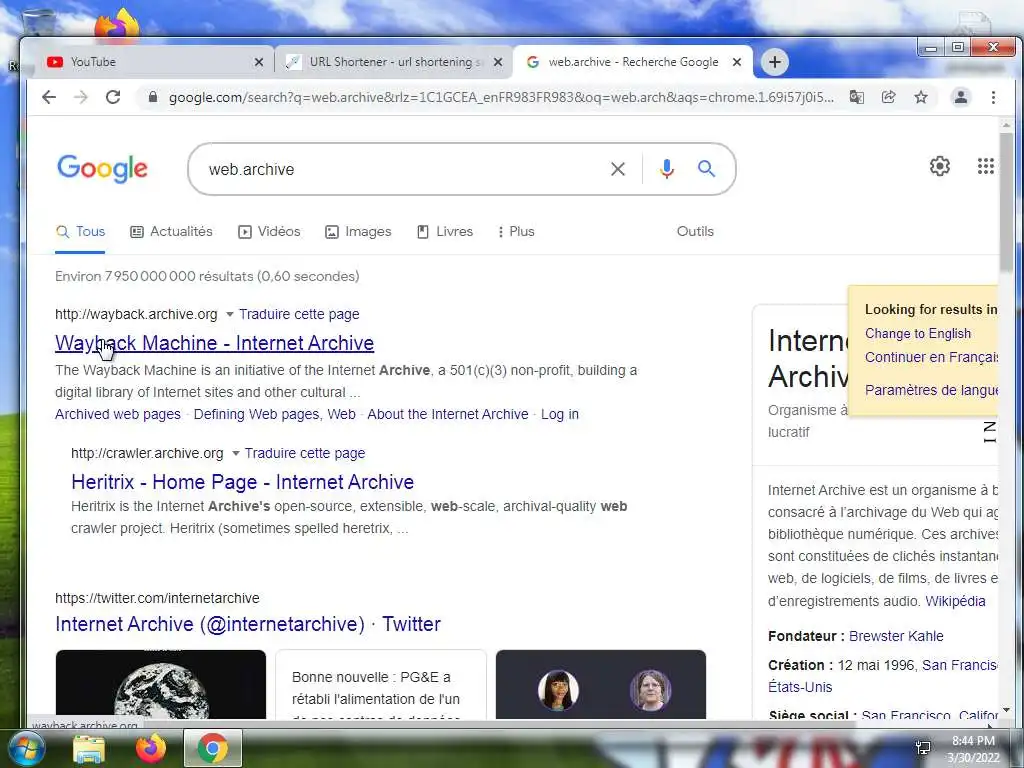This screenshot has width=1024, height=768.
Task: Go to Google home via logo
Action: click(103, 168)
